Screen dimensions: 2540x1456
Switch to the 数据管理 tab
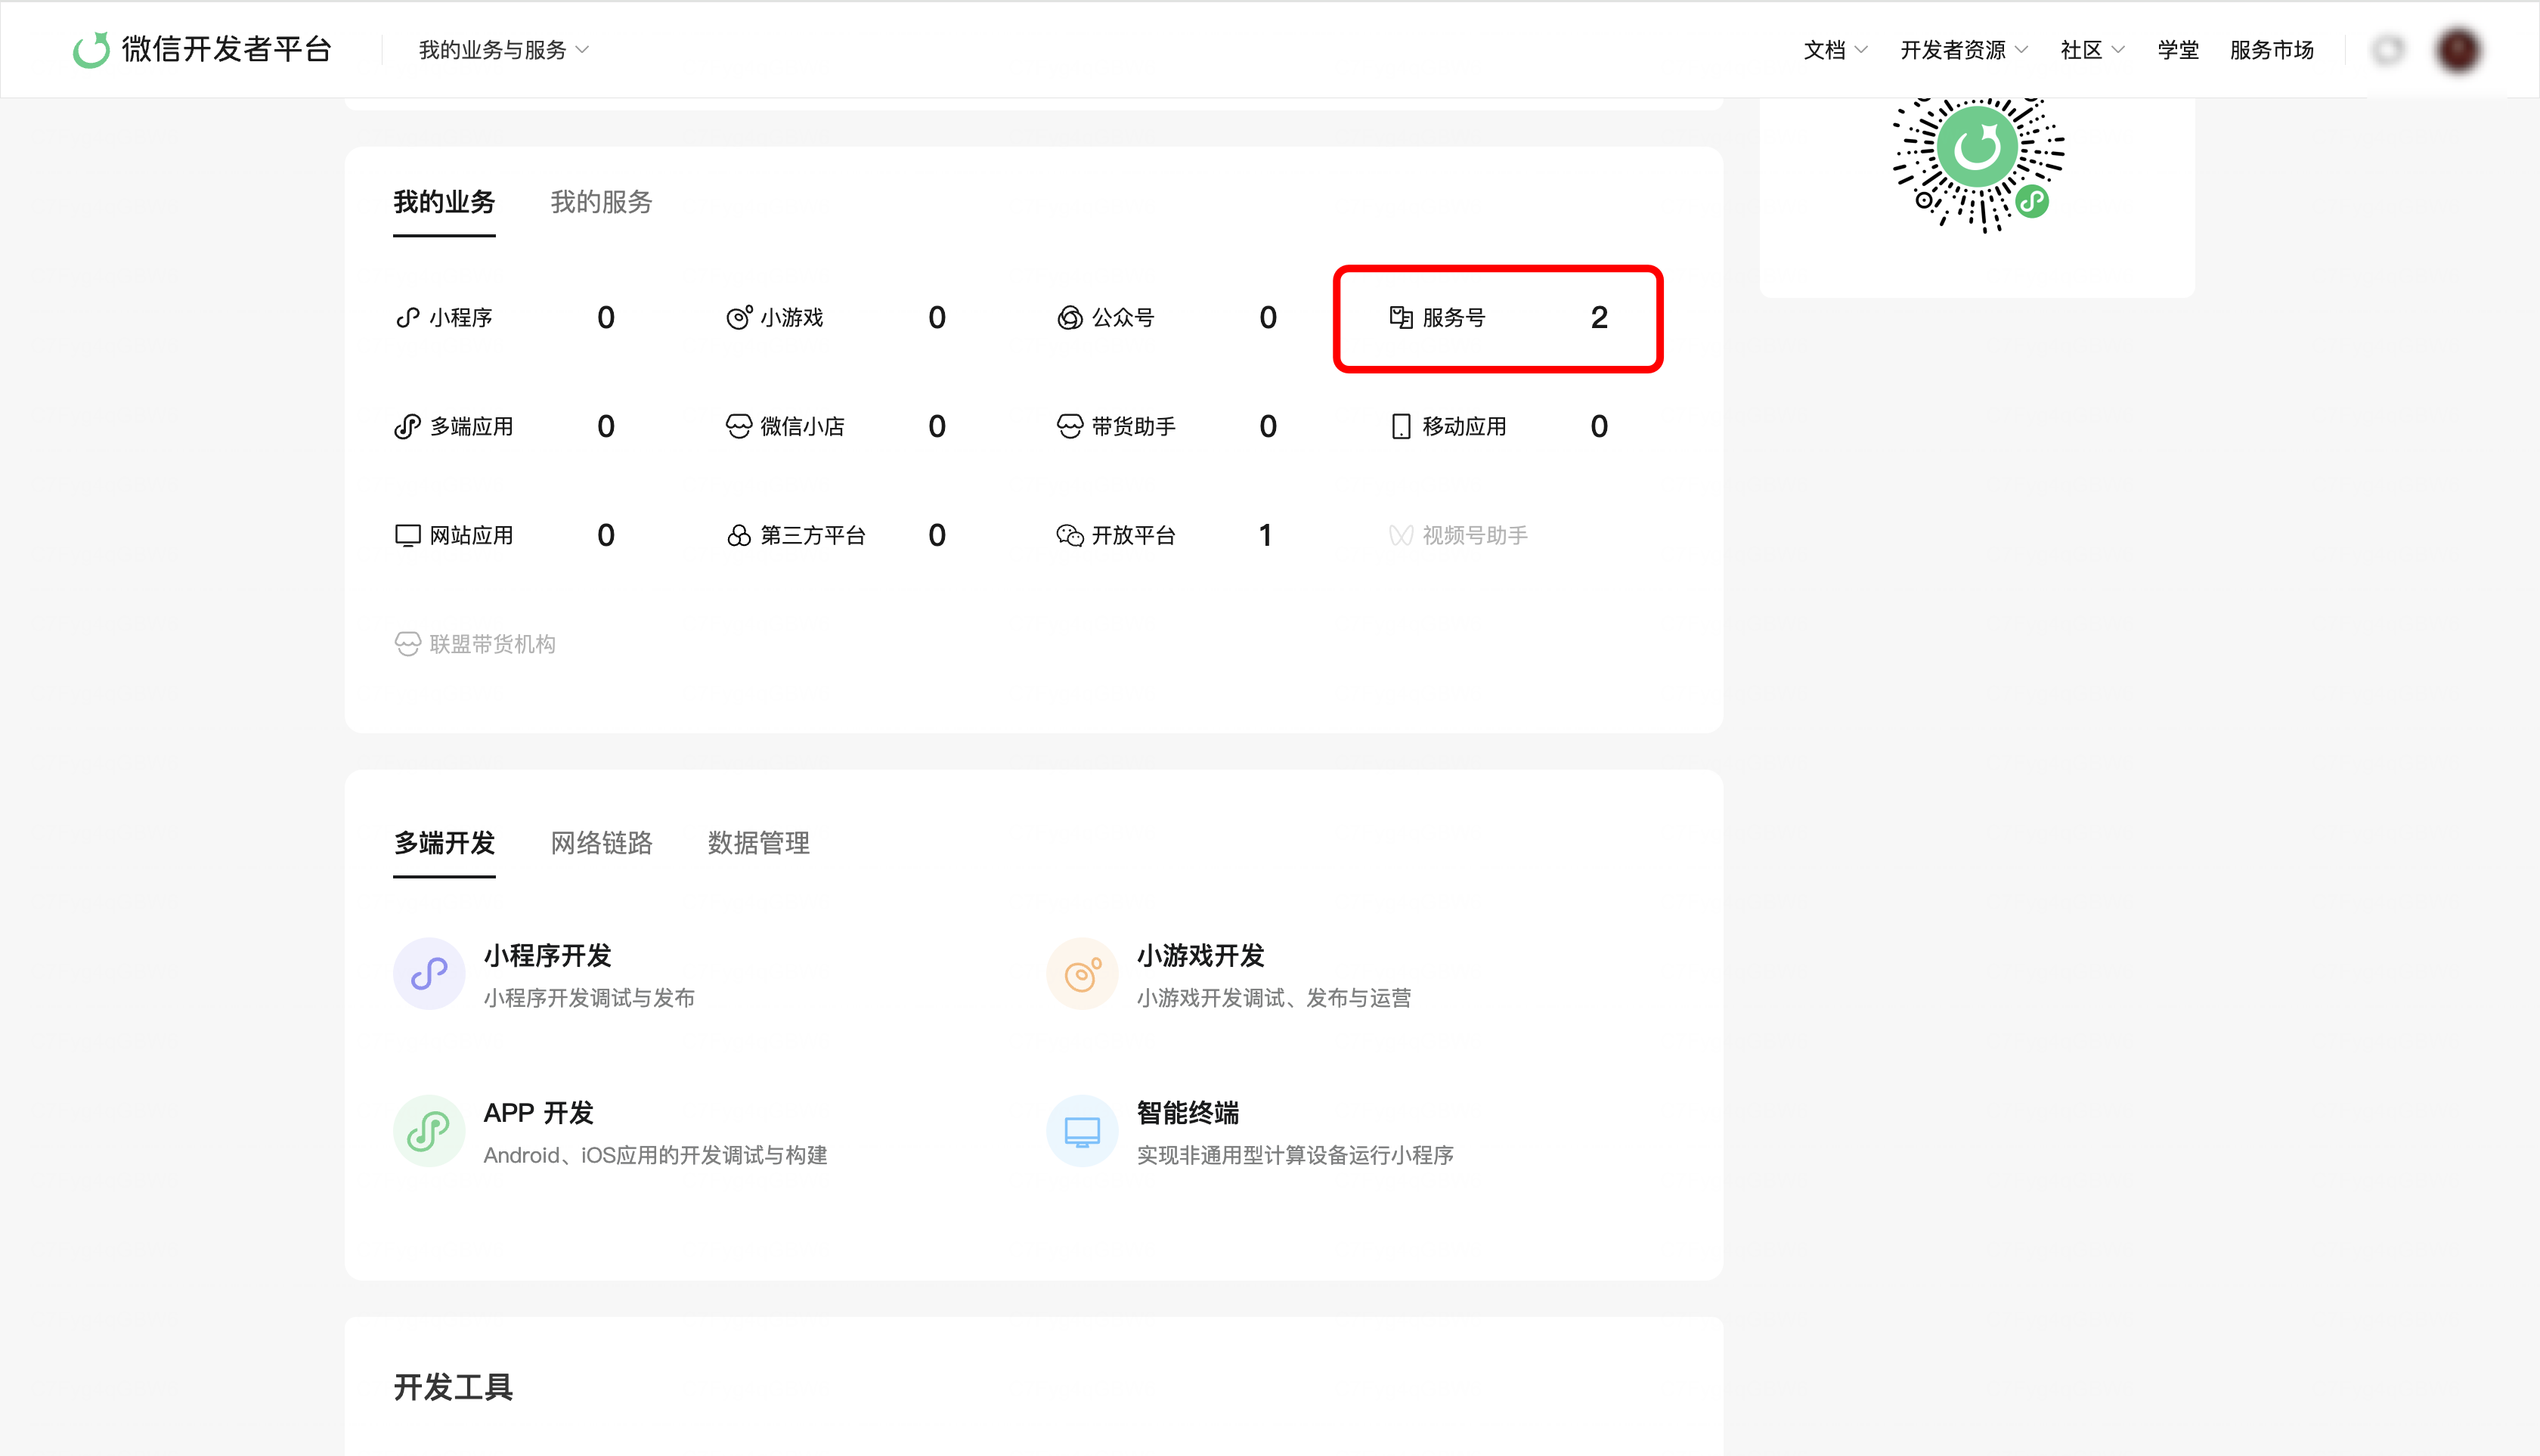[x=758, y=843]
